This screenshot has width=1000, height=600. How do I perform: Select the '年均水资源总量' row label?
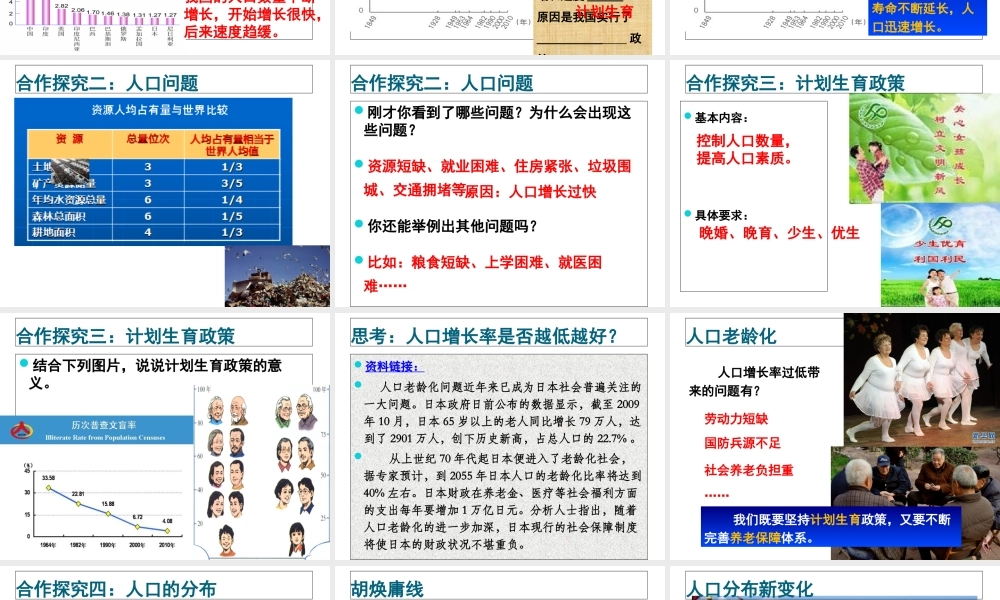[x=69, y=200]
